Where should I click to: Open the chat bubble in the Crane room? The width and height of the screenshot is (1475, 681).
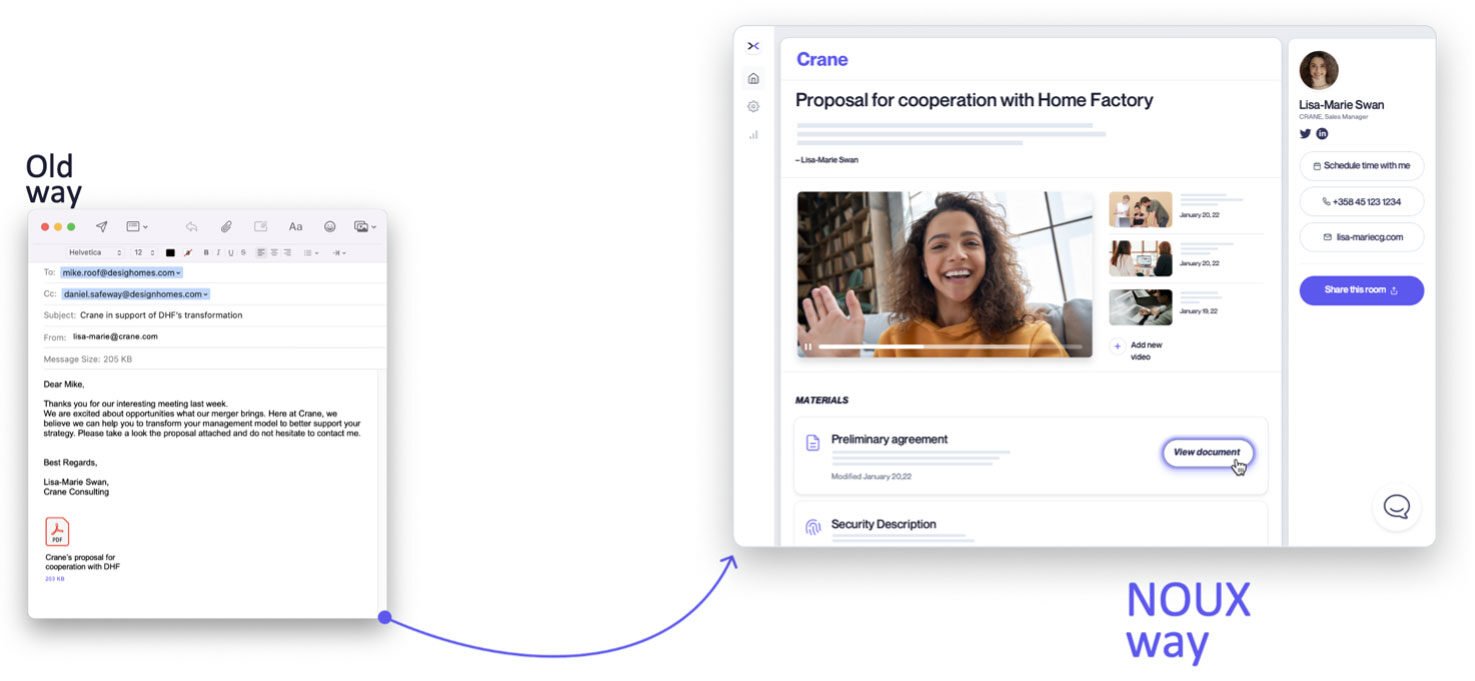[1396, 507]
